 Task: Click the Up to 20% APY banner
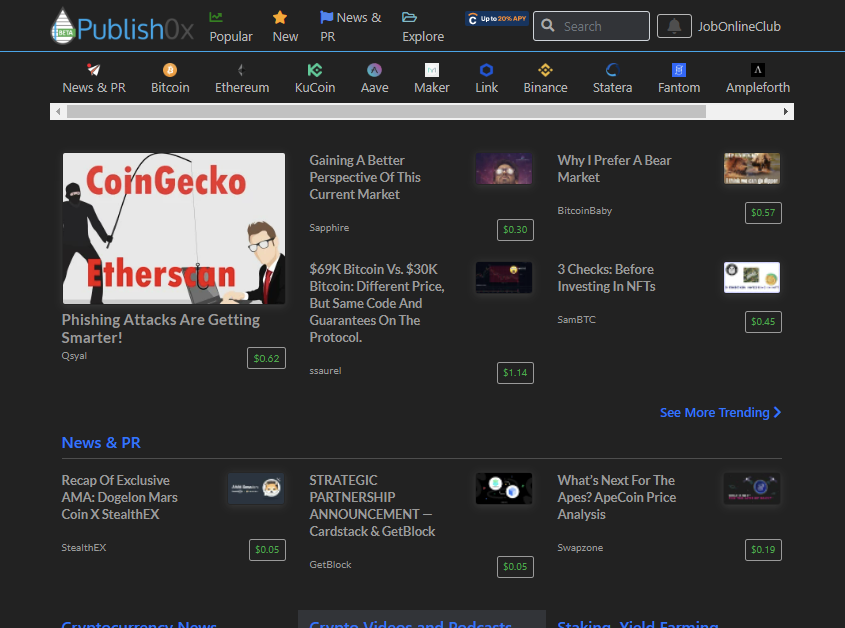pyautogui.click(x=497, y=19)
